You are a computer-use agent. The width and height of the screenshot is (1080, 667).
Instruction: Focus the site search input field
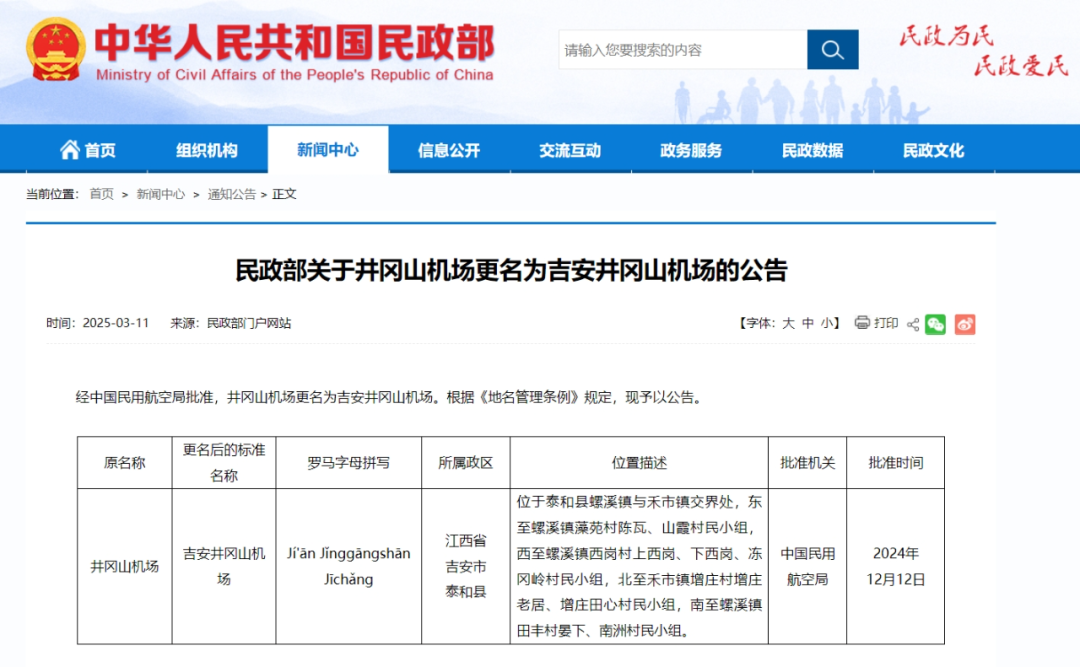pos(683,50)
